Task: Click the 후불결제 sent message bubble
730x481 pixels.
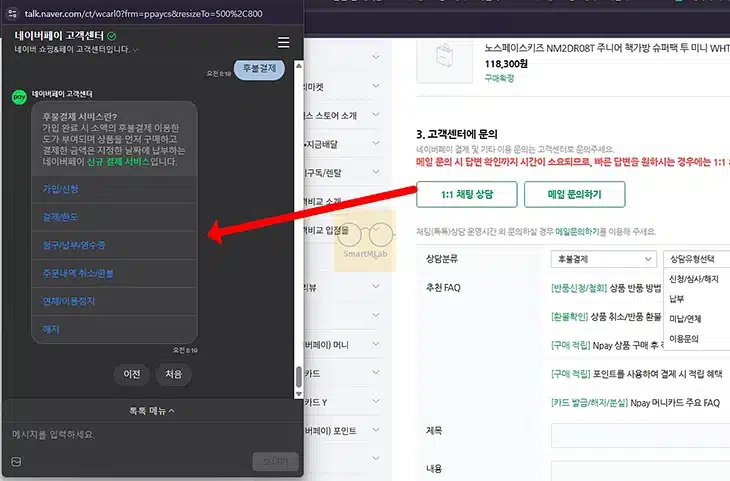Action: (x=259, y=68)
